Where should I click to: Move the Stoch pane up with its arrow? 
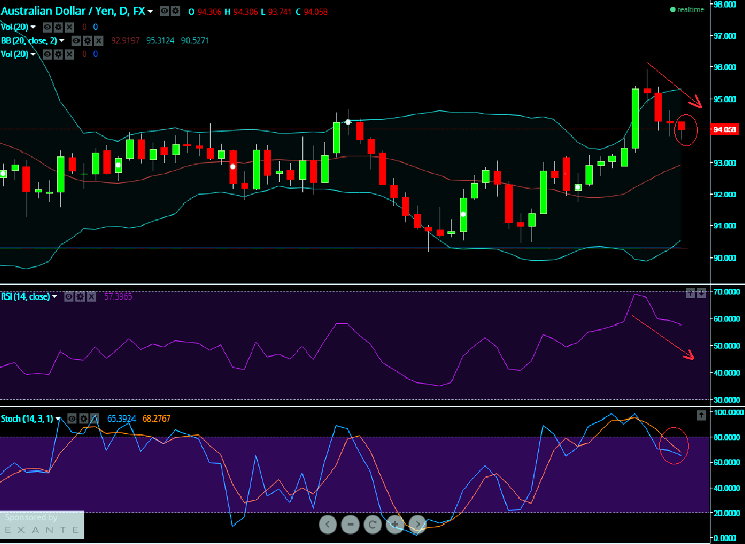[x=701, y=415]
